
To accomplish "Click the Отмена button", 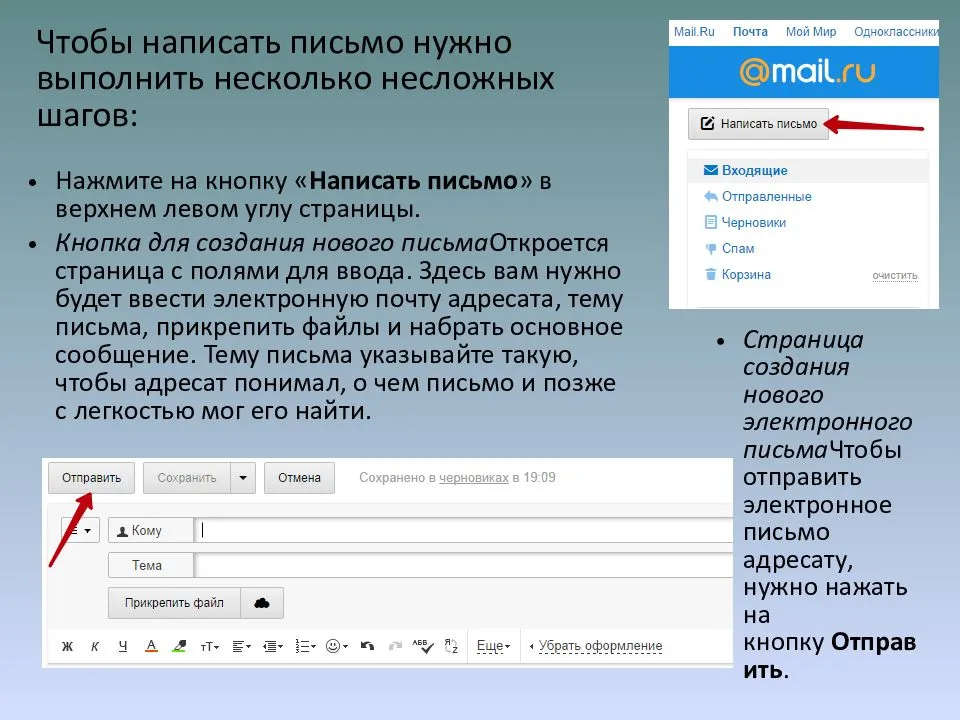I will [x=299, y=478].
